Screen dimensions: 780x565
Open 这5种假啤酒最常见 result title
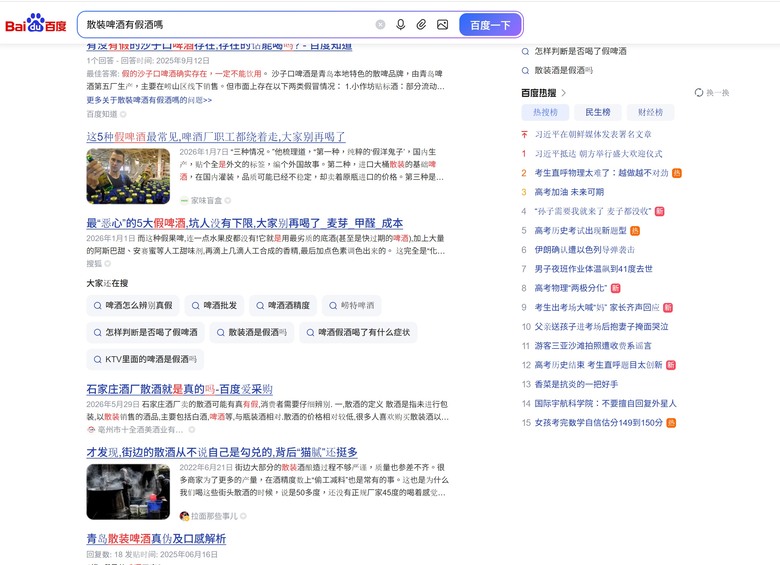215,136
